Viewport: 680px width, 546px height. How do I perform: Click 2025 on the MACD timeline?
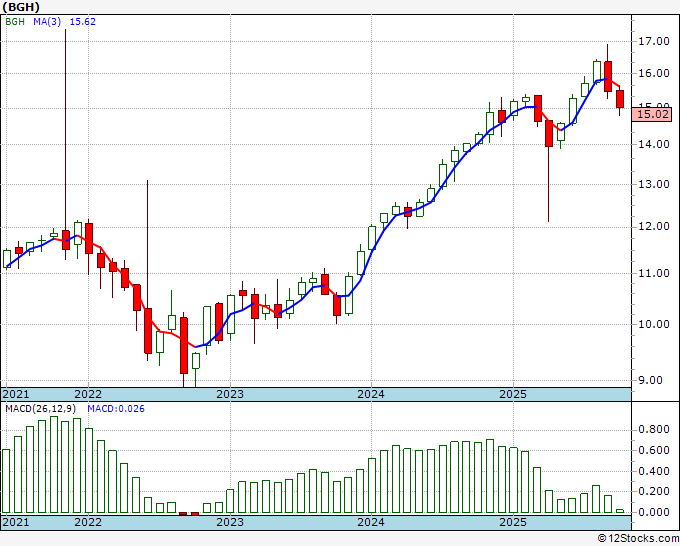[x=513, y=522]
